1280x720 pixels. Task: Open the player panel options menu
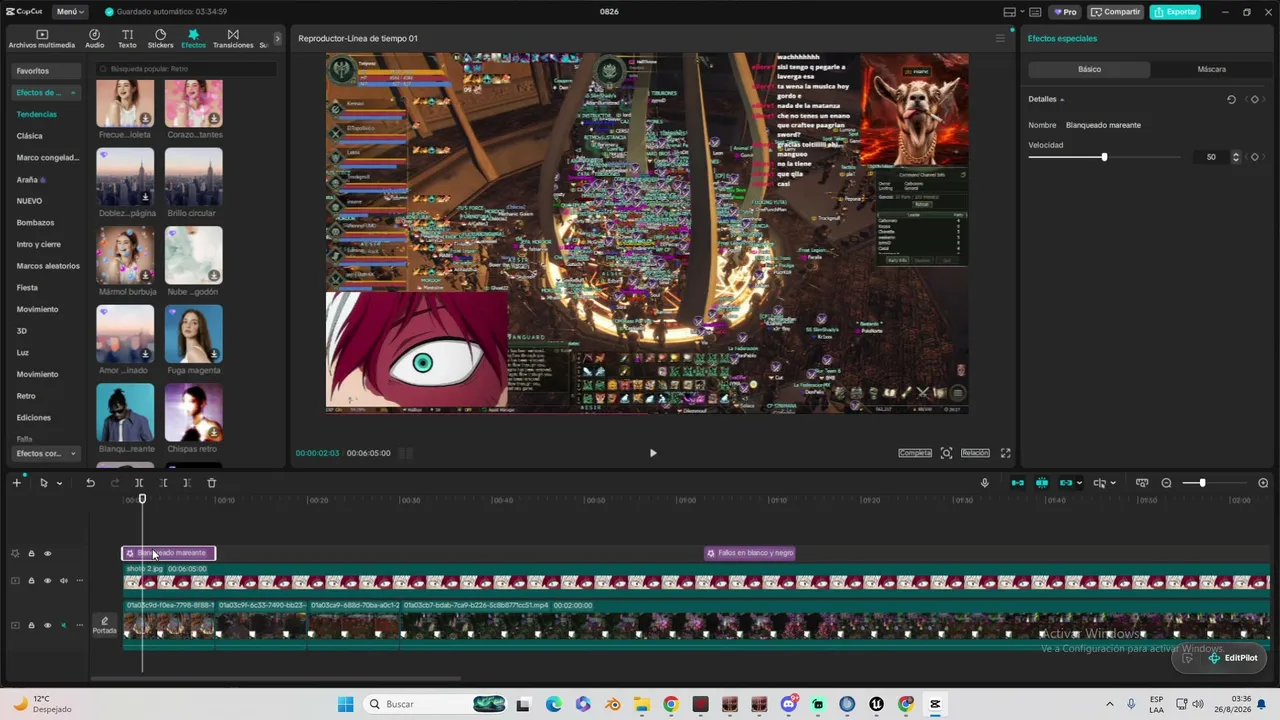point(999,38)
